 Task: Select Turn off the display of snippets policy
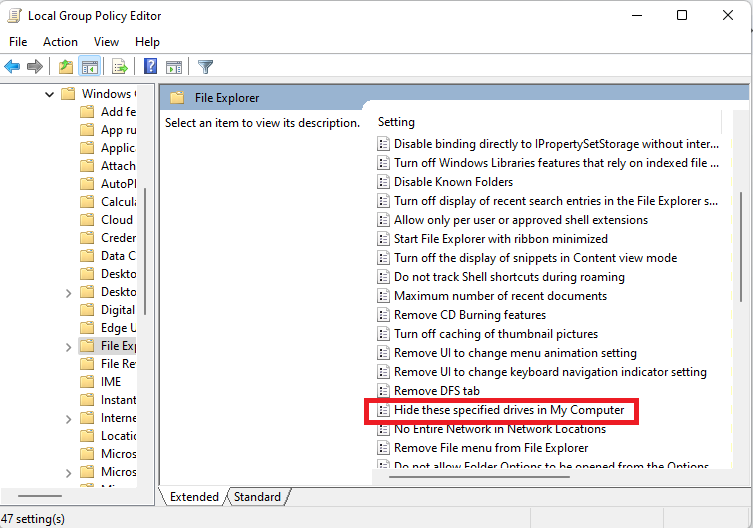pyautogui.click(x=535, y=258)
